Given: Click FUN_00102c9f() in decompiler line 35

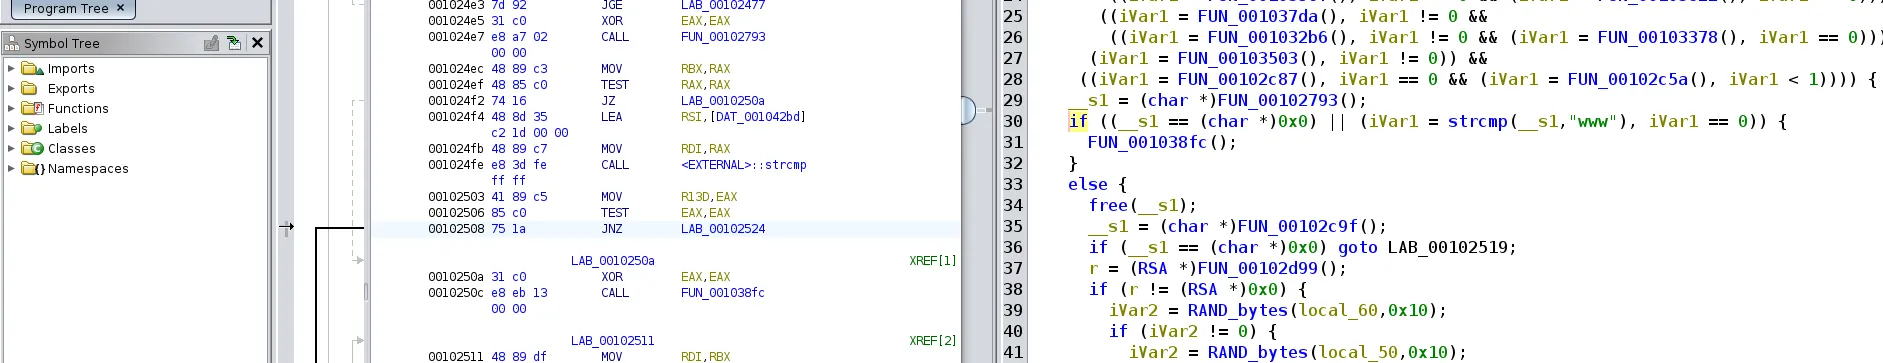Looking at the screenshot, I should [1308, 226].
